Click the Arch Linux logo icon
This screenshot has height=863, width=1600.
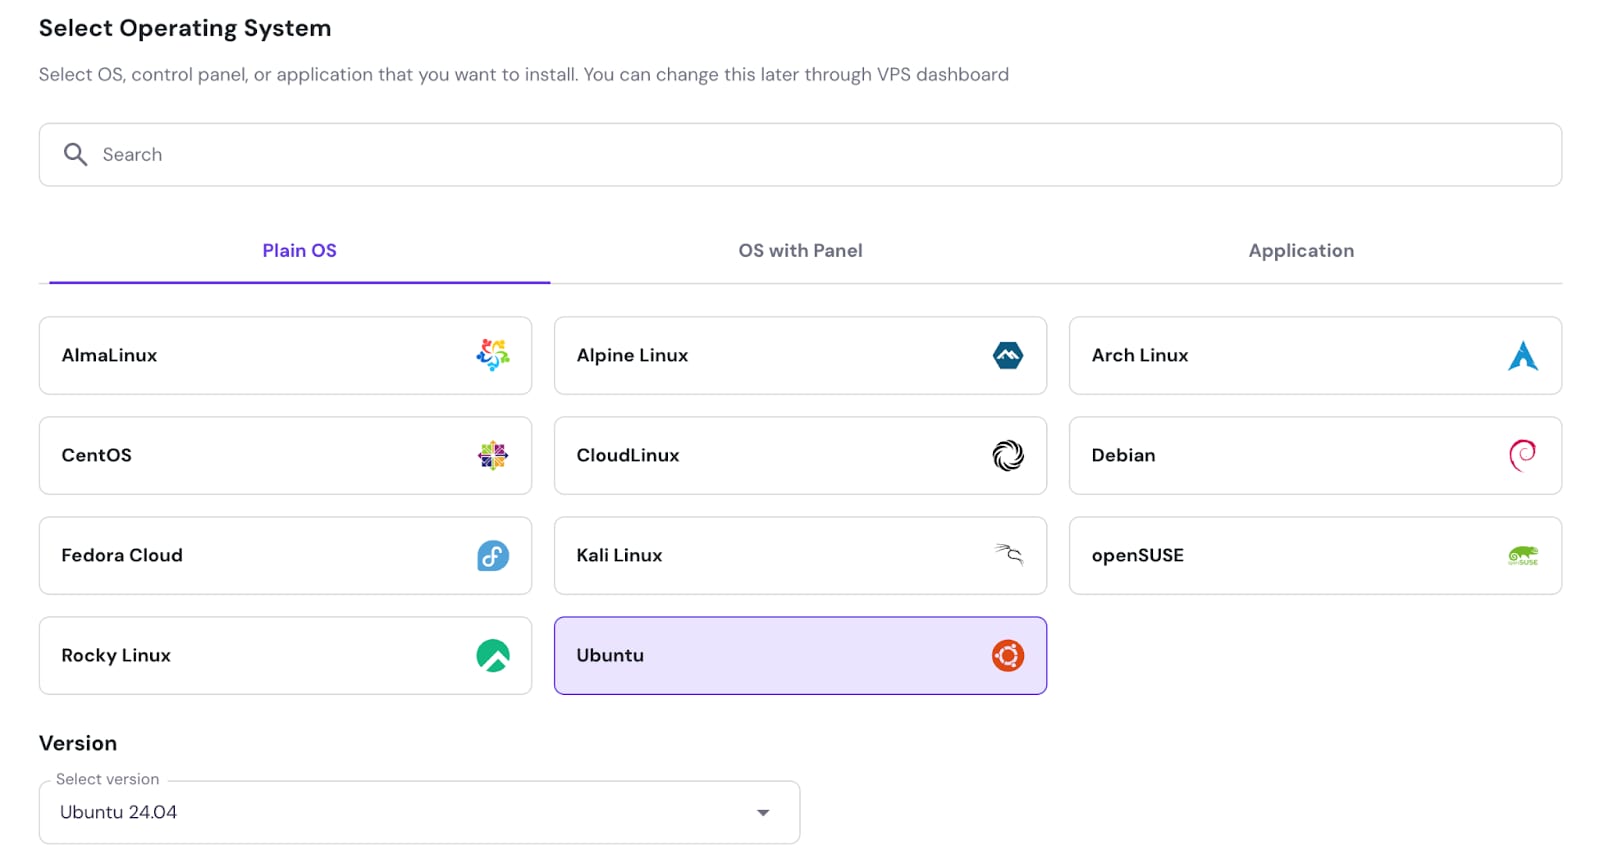click(1522, 355)
